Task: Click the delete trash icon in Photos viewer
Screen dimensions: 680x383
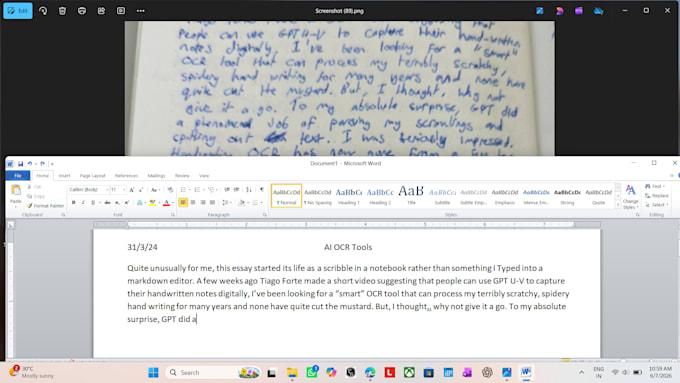Action: coord(62,11)
